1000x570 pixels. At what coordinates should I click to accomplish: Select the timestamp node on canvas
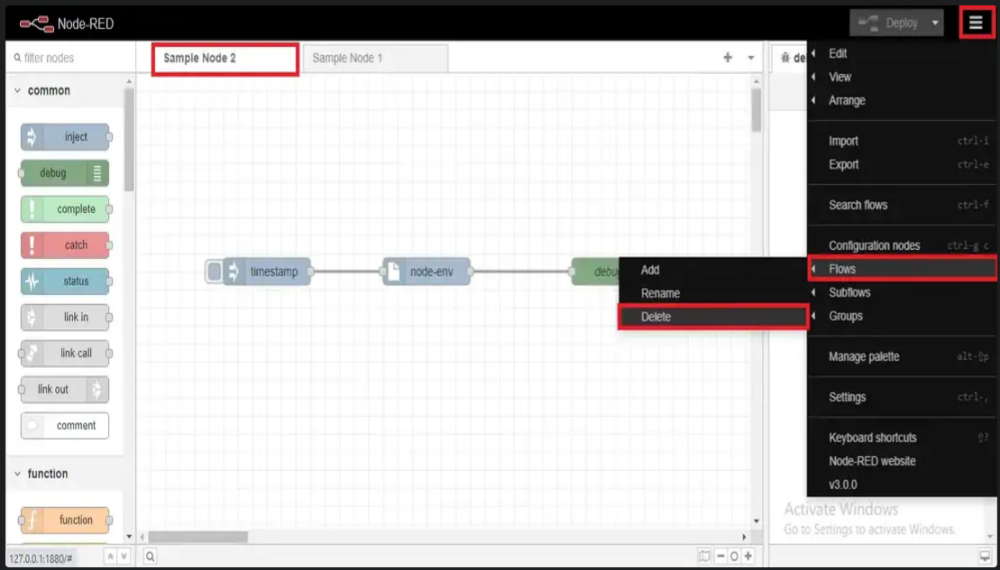(x=267, y=272)
